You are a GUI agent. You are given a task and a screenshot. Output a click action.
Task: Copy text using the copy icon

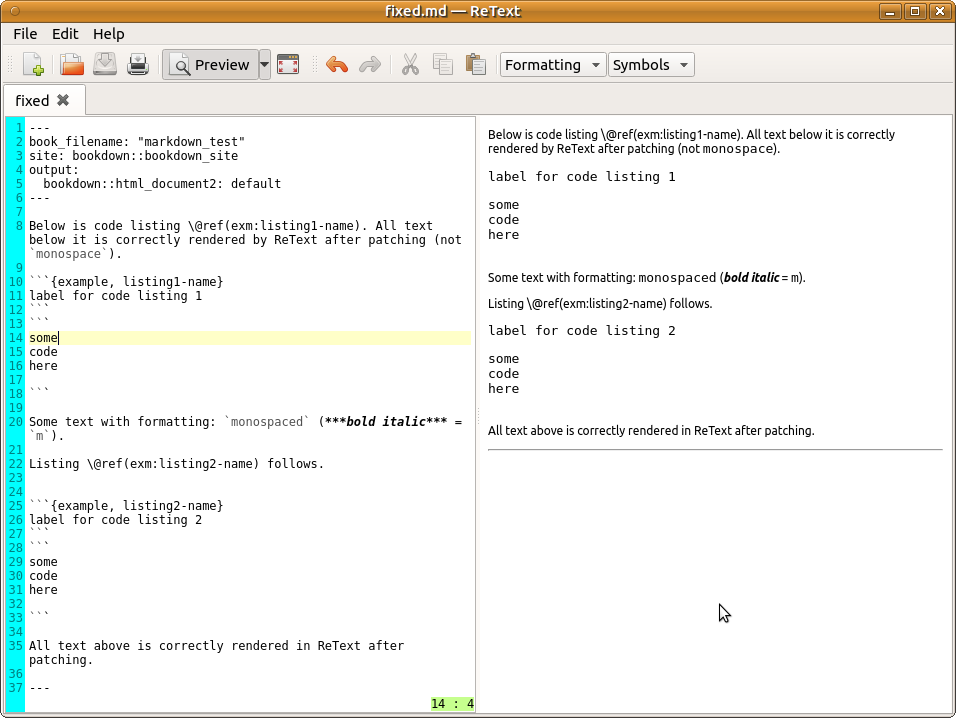443,64
